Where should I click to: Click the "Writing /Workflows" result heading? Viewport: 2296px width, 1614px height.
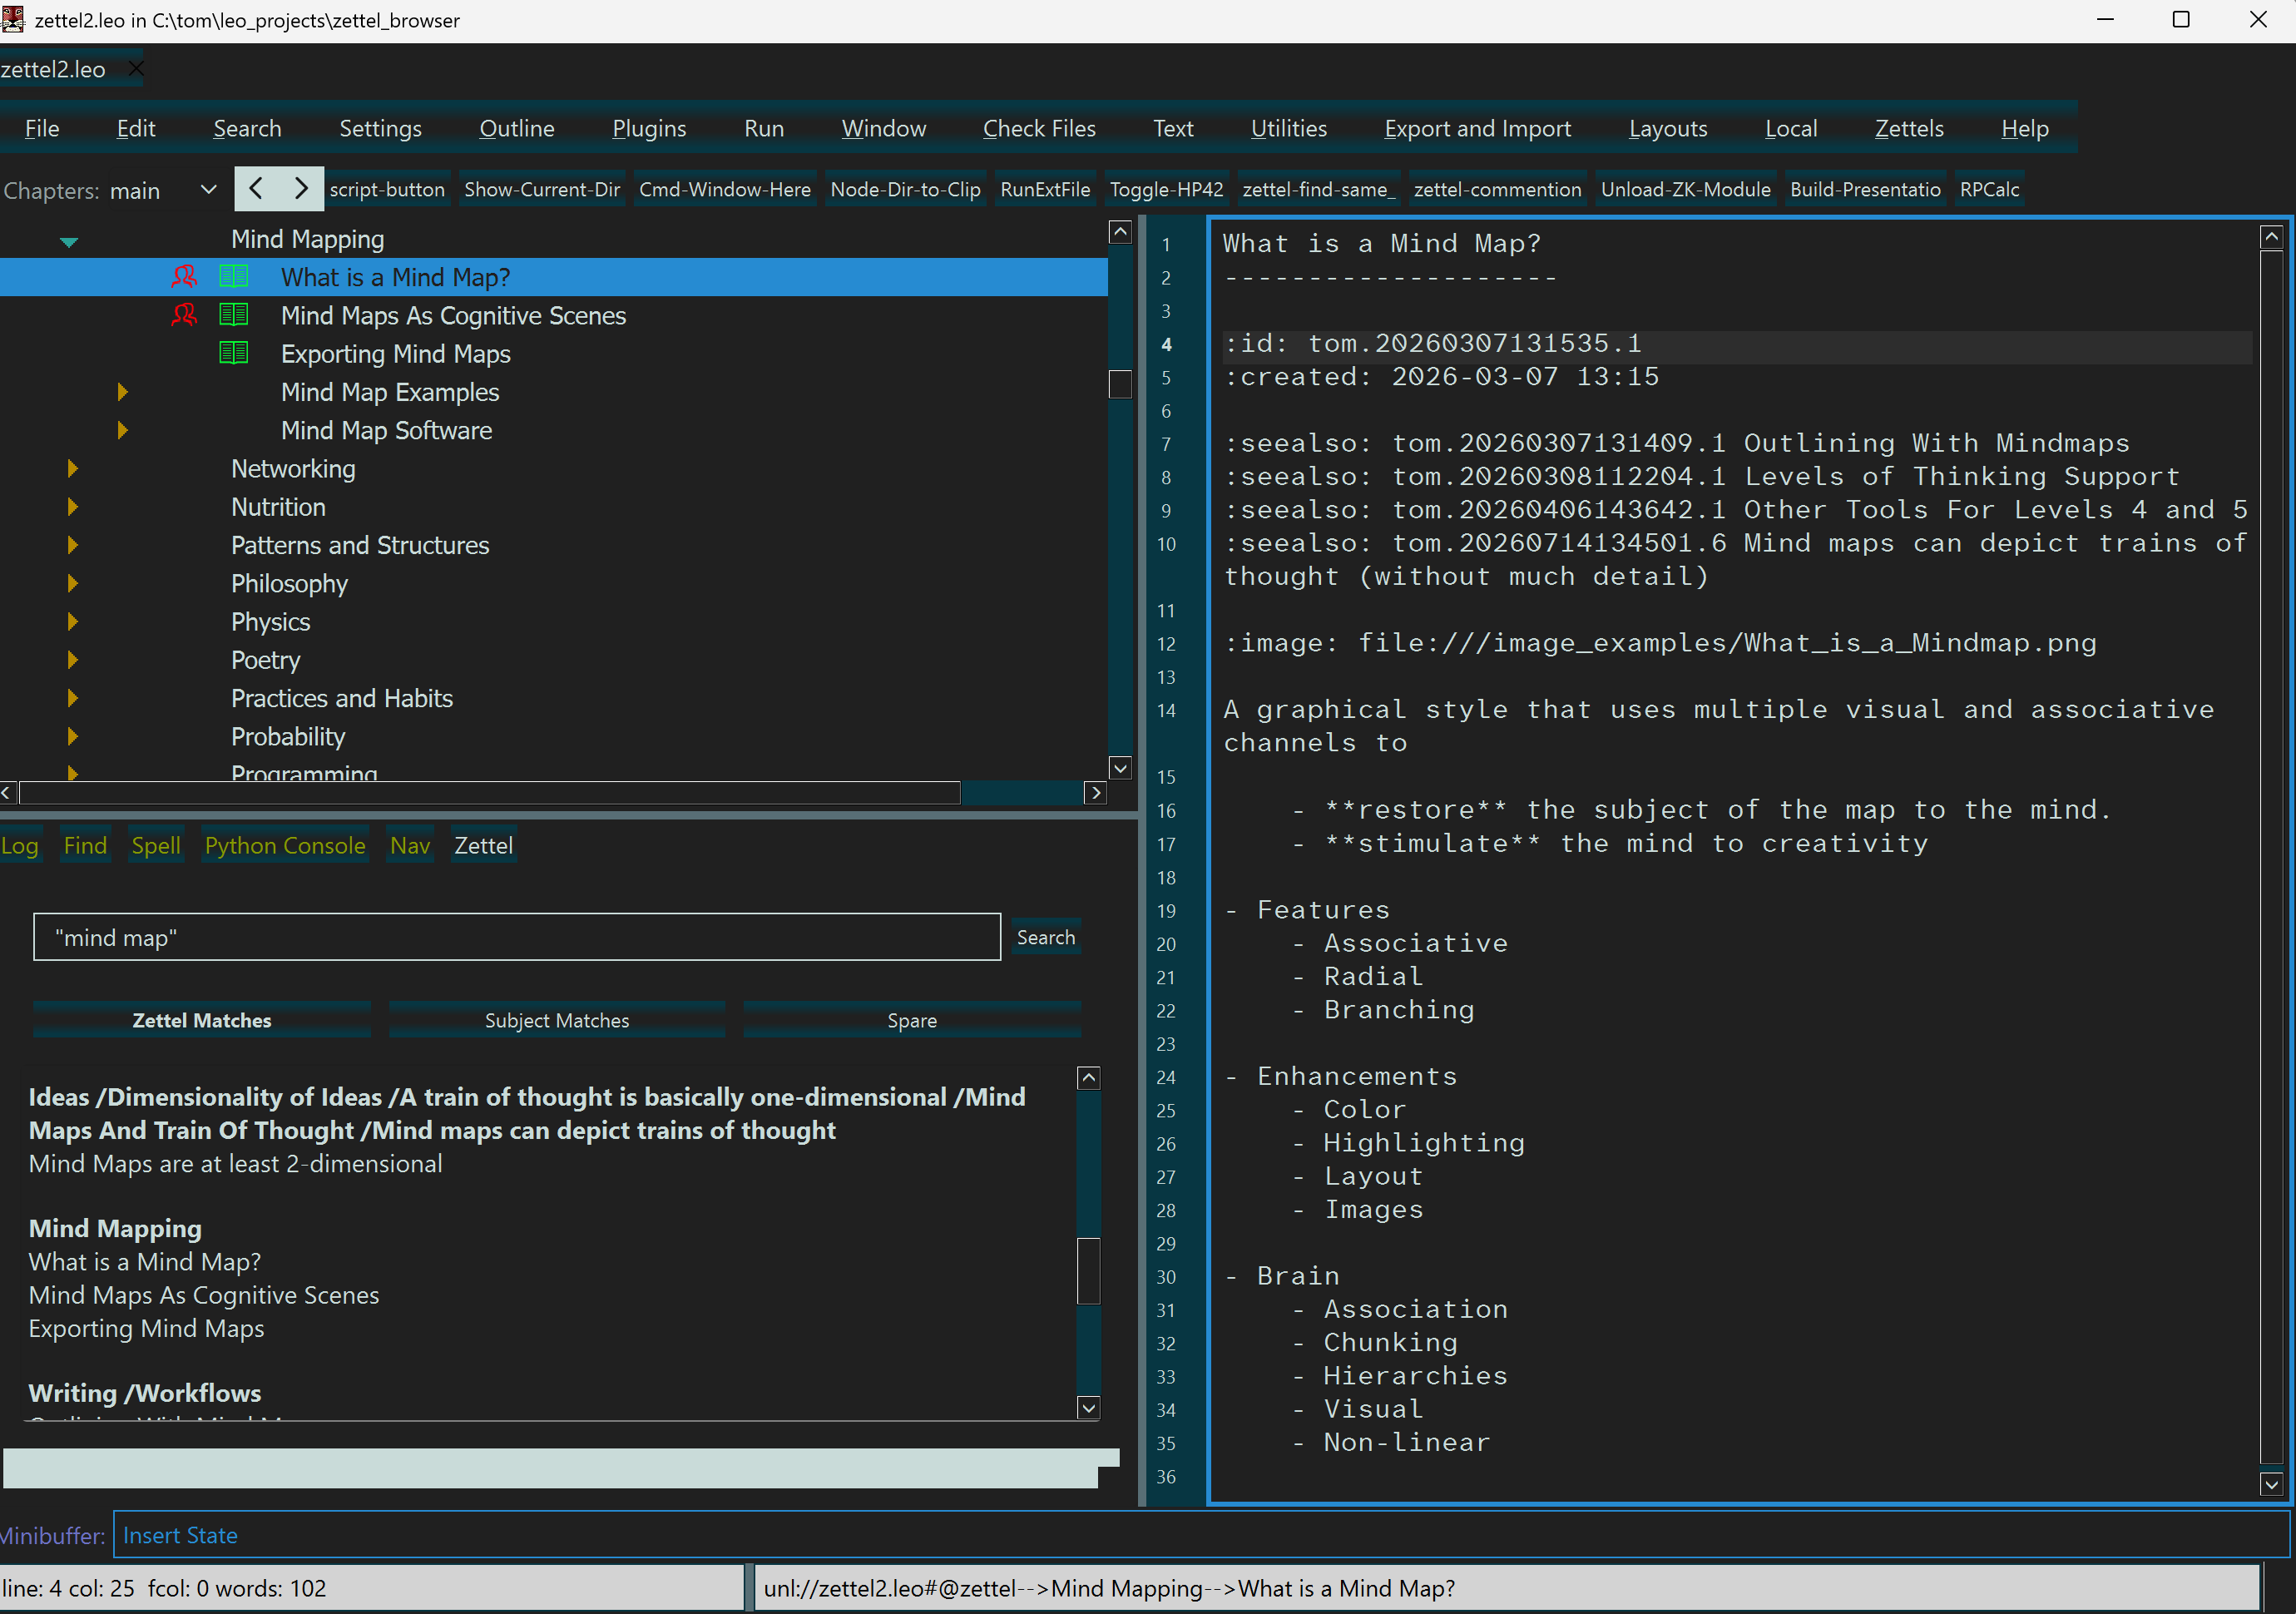145,1393
